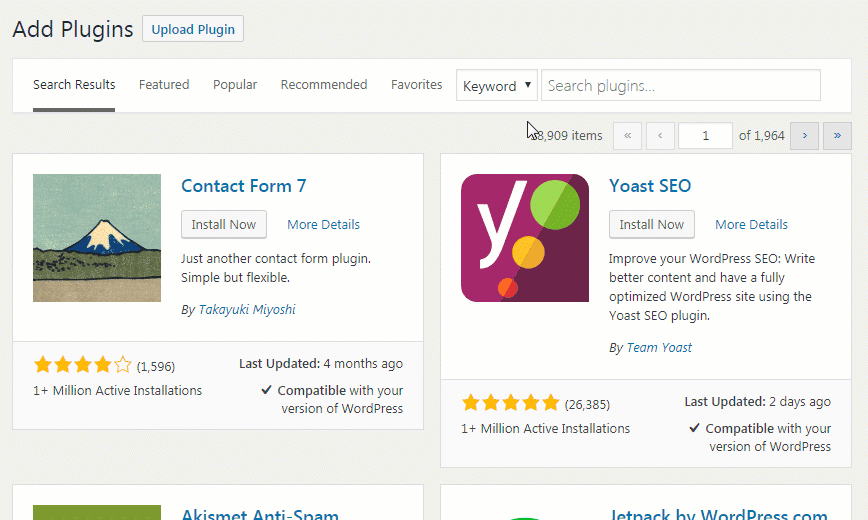The height and width of the screenshot is (520, 868).
Task: Open author Takayuki Miyoshi link
Action: pyautogui.click(x=247, y=310)
